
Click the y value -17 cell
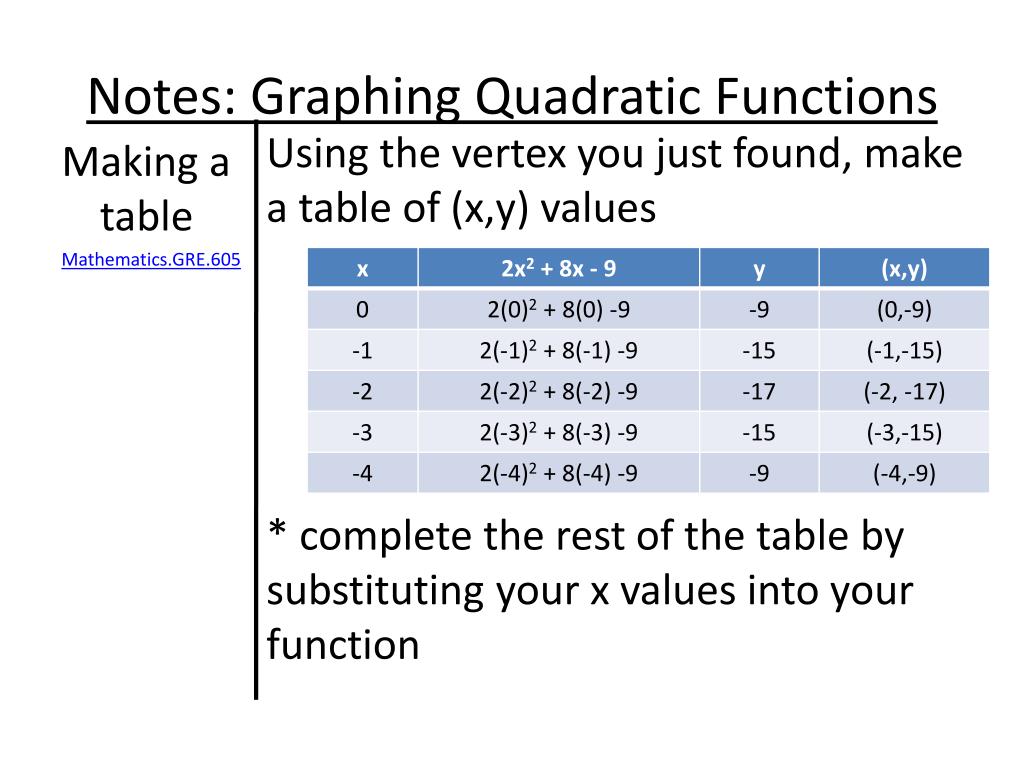coord(759,391)
